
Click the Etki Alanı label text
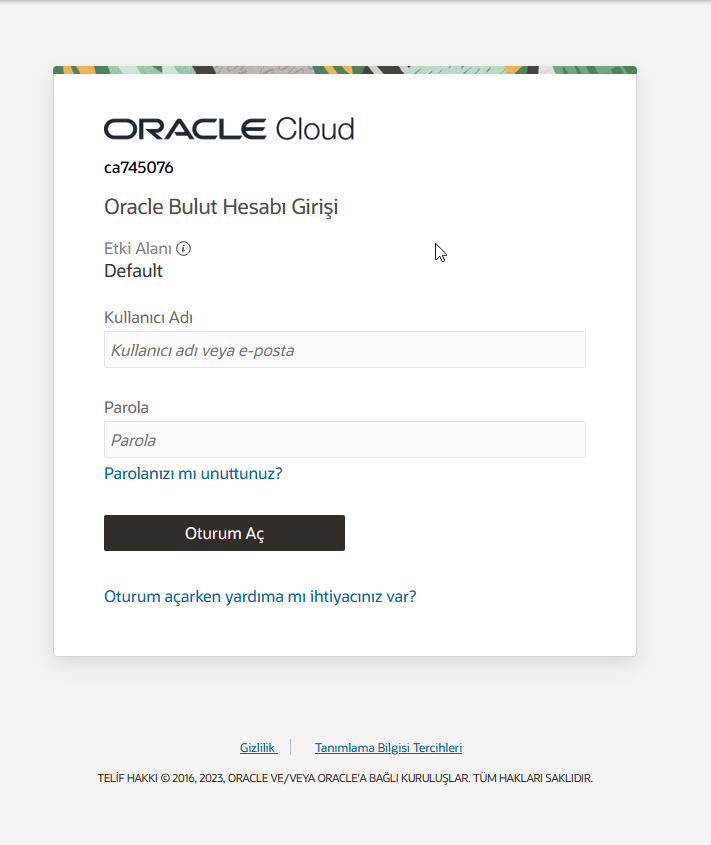[x=138, y=249]
